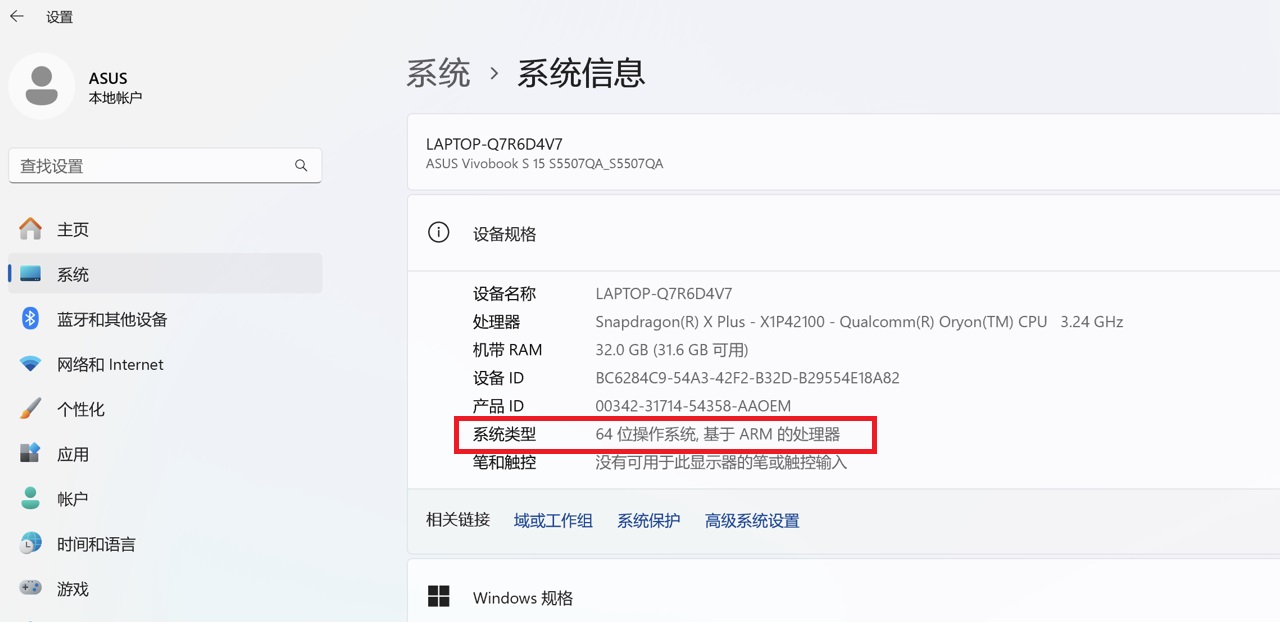Viewport: 1280px width, 623px height.
Task: Open 域或工作组 link
Action: (x=553, y=521)
